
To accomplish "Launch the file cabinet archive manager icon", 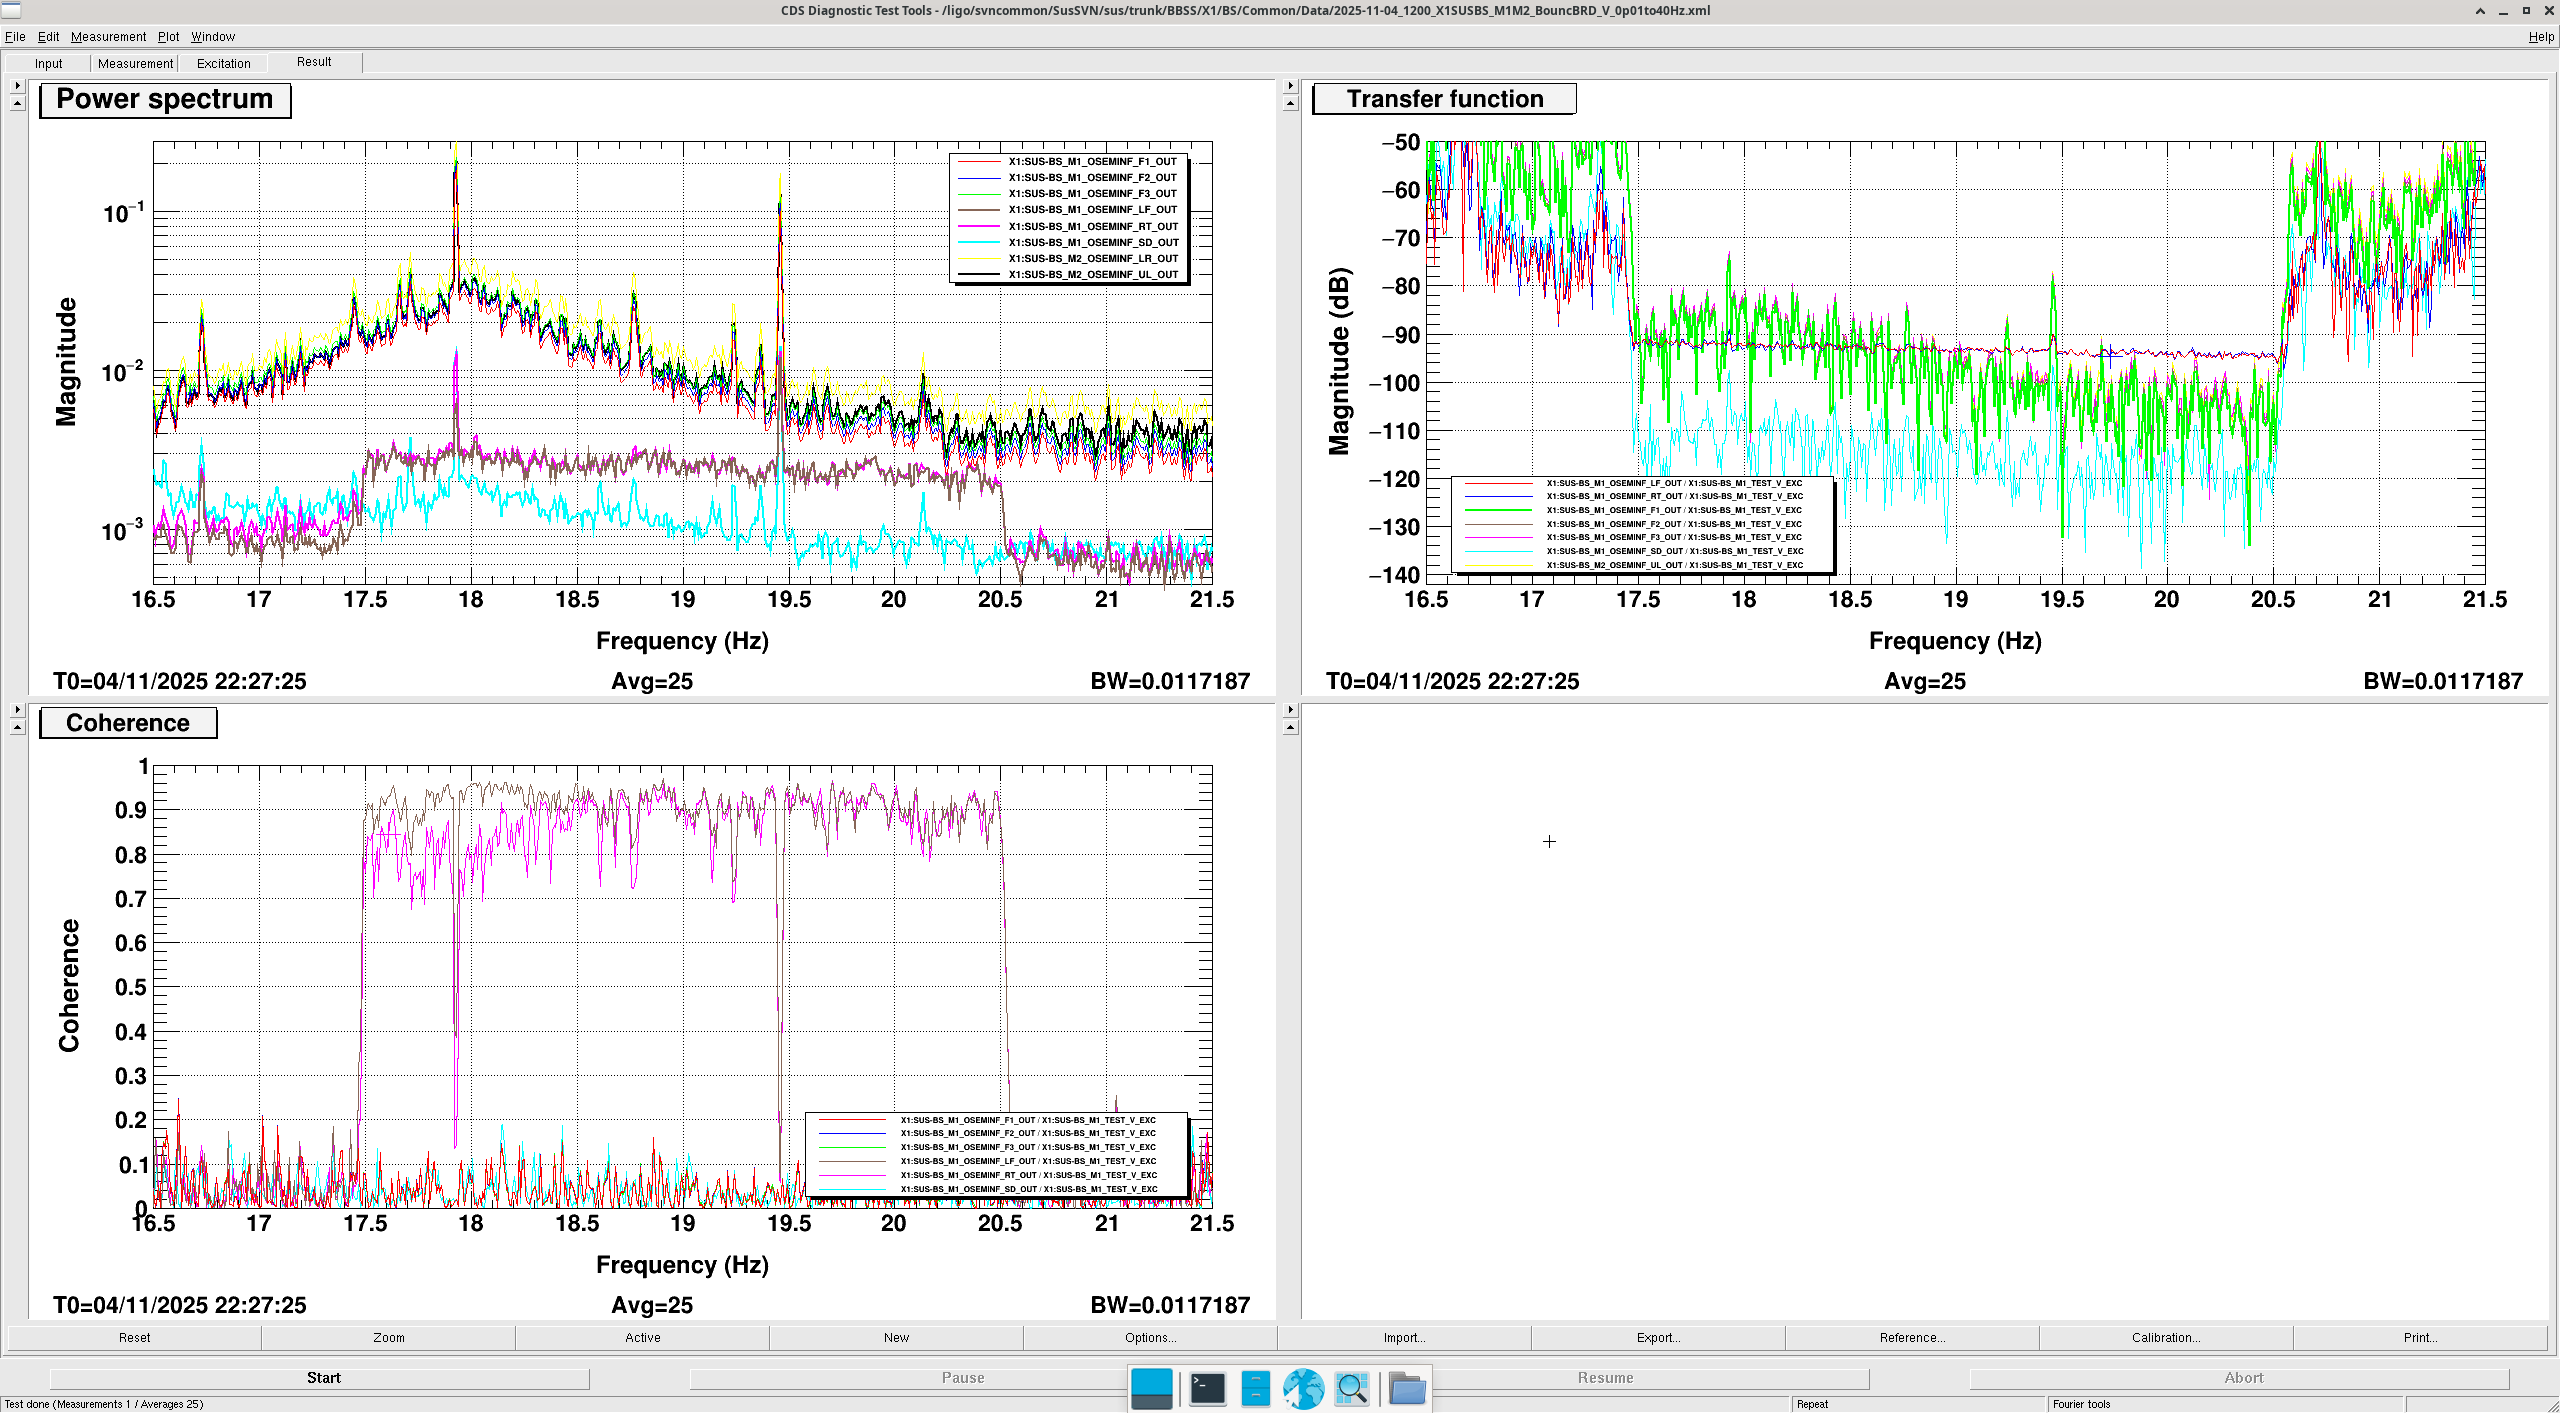I will 1255,1388.
